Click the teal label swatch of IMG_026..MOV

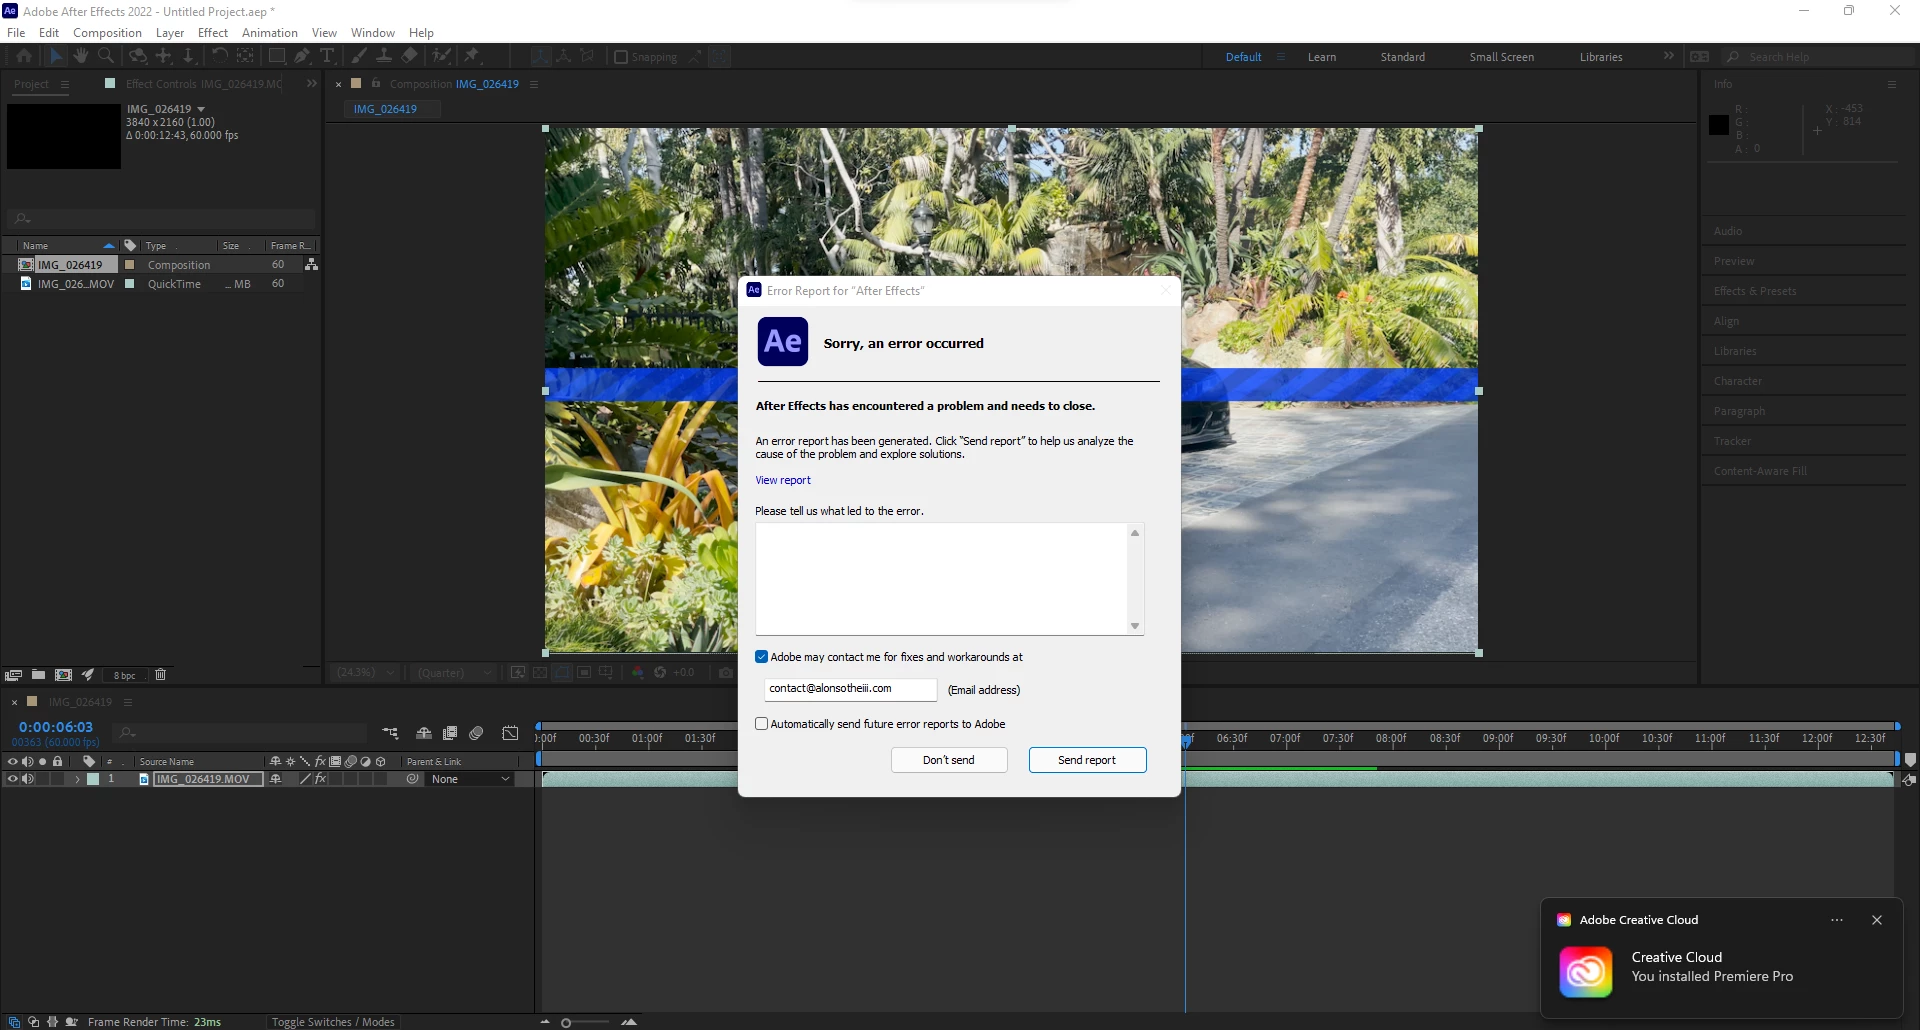point(129,284)
